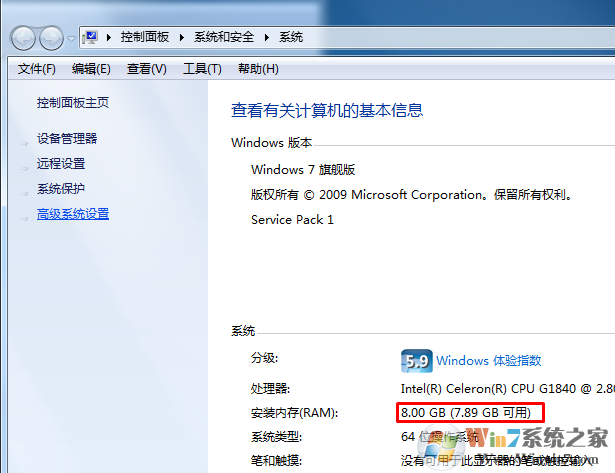Expand arrow after 控制面板 breadcrumb

pos(182,38)
